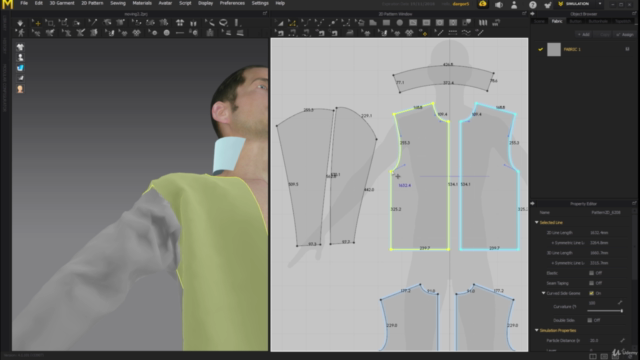Open avatar display options in the 3D window
640x360 pixels.
click(20, 58)
